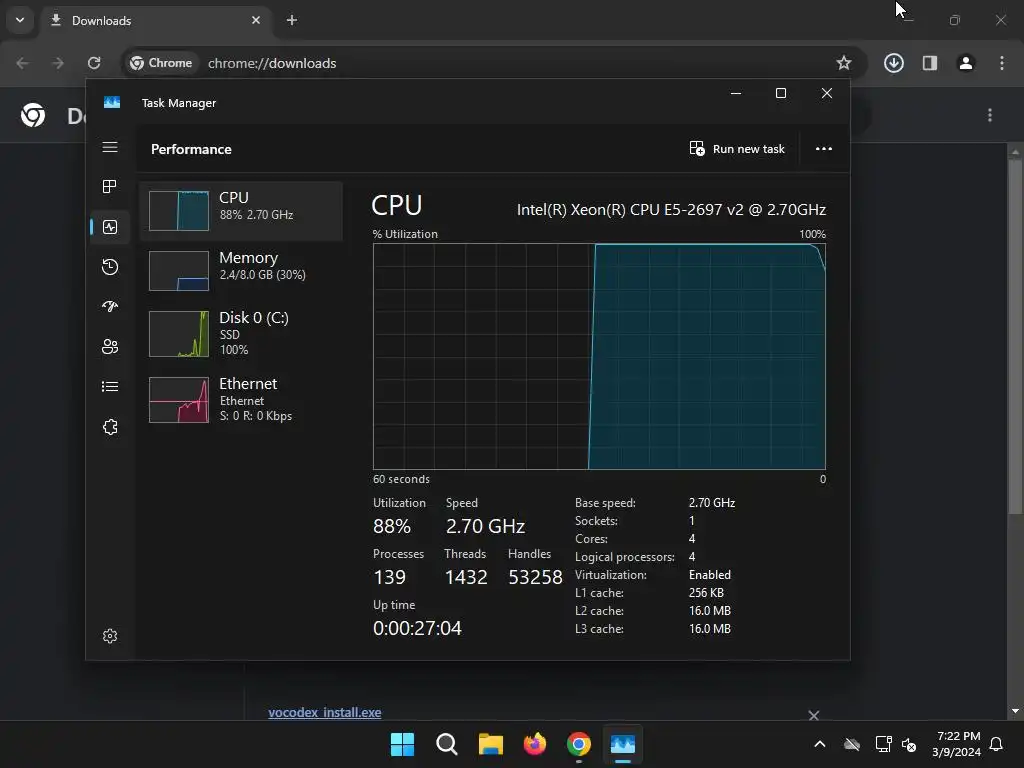Bookmark page with the star icon
The width and height of the screenshot is (1024, 768).
(844, 63)
